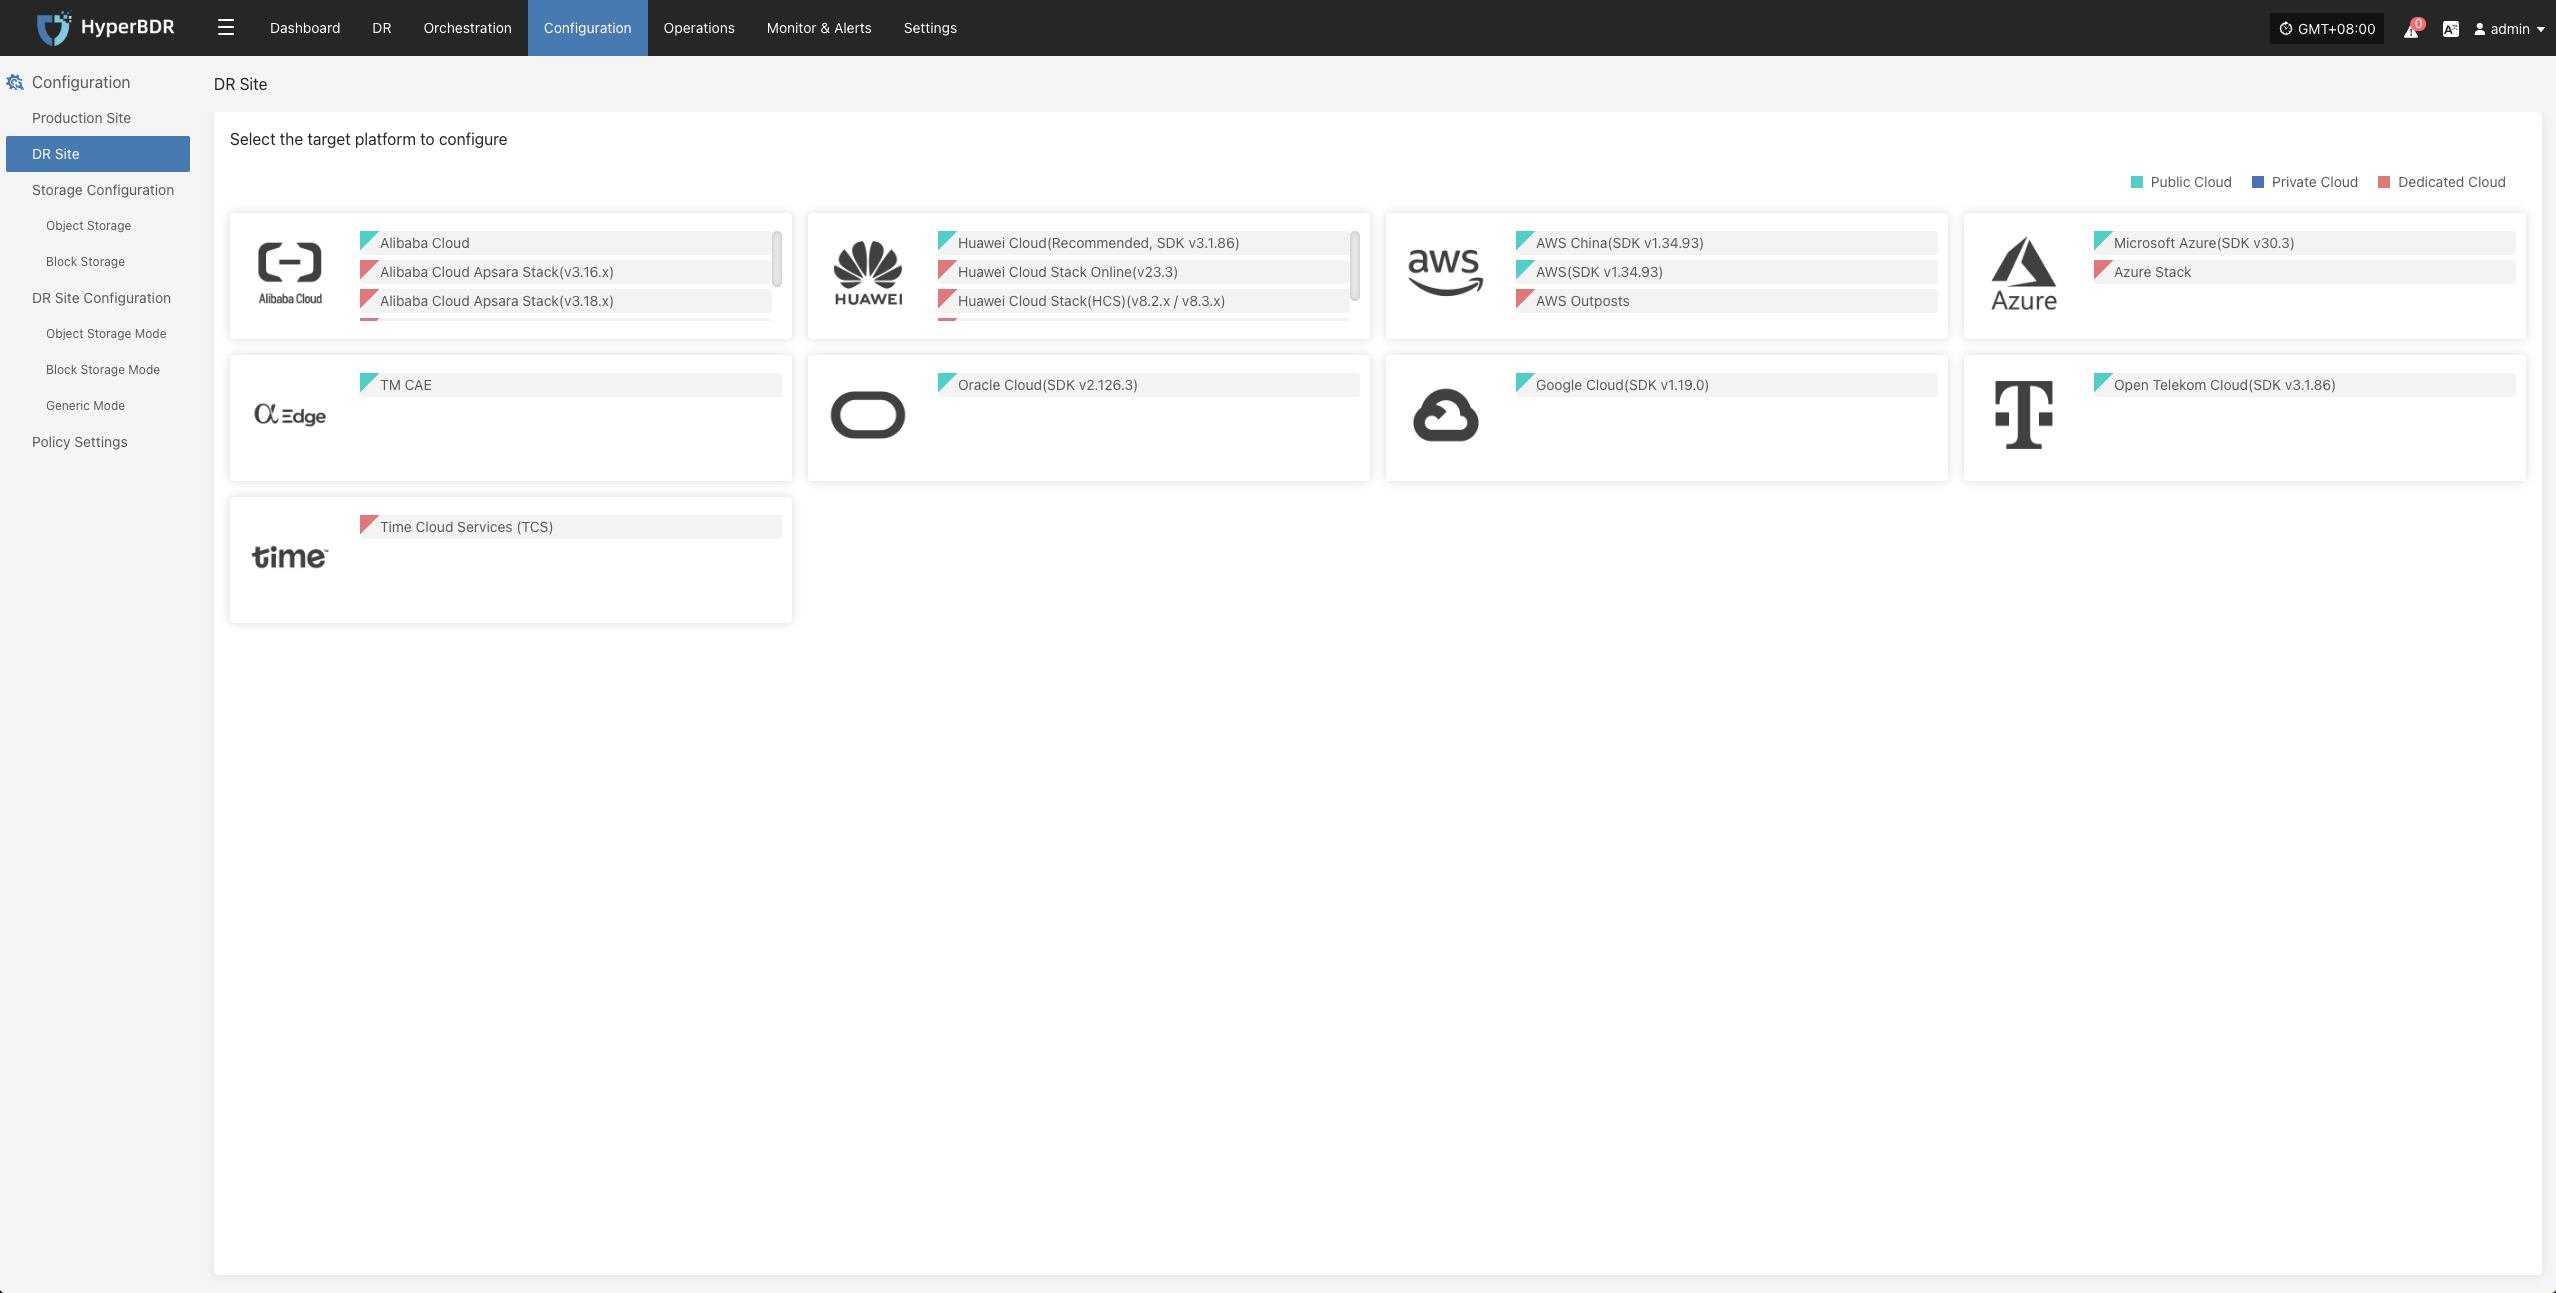The width and height of the screenshot is (2556, 1293).
Task: Click the Alibaba Cloud logo
Action: click(290, 273)
